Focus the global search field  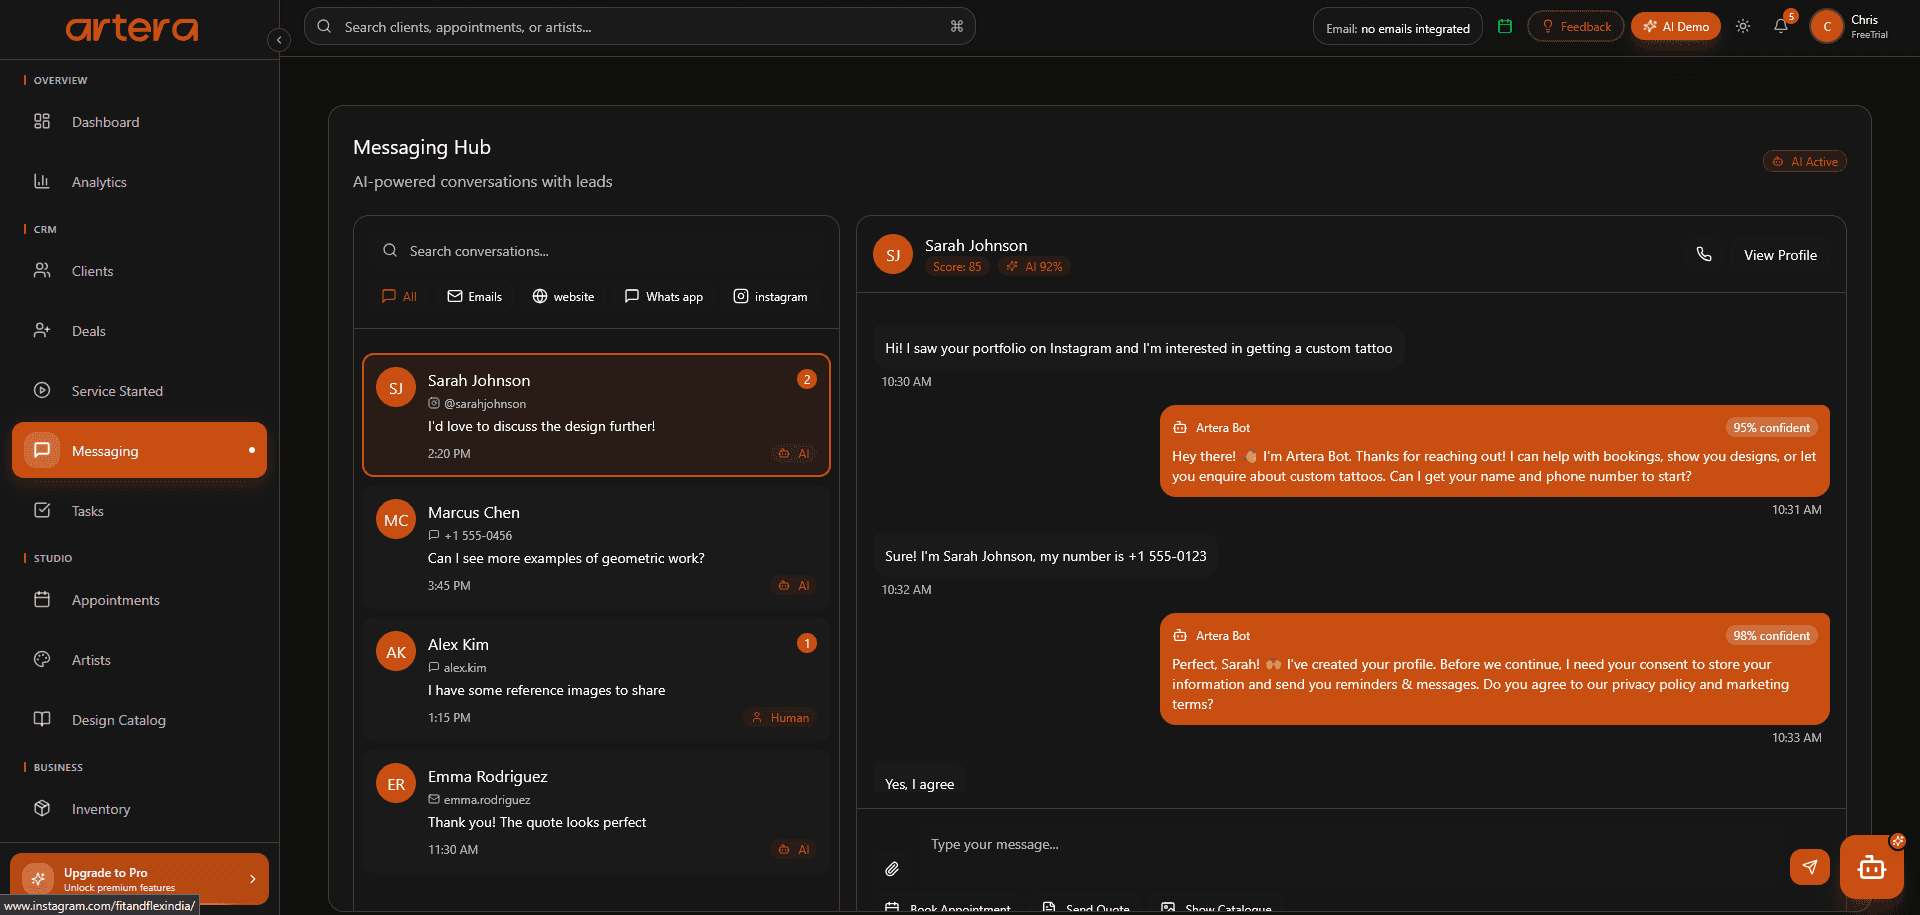point(640,27)
